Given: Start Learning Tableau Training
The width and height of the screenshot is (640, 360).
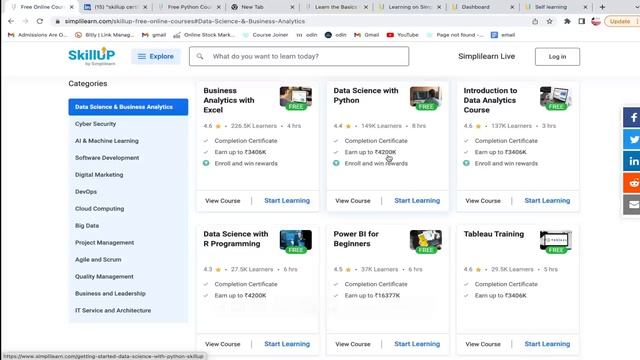Looking at the screenshot, I should (547, 344).
